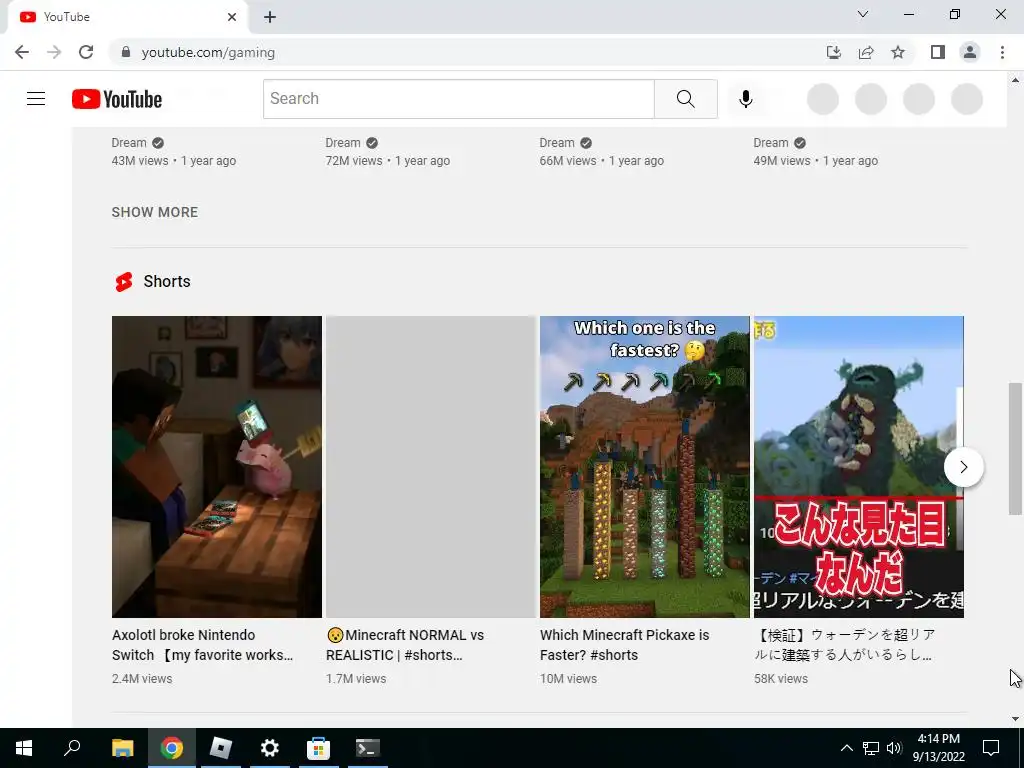Click Dream channel name above 66M views
This screenshot has width=1024, height=768.
[557, 143]
